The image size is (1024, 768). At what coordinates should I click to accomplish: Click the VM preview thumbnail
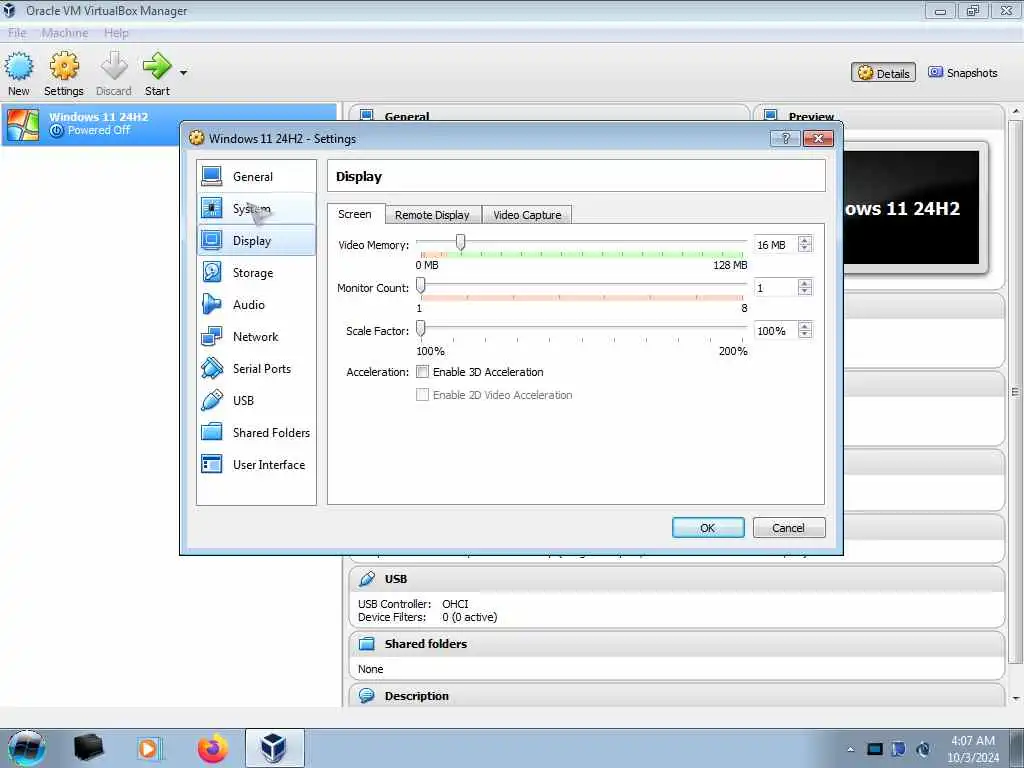tap(911, 208)
